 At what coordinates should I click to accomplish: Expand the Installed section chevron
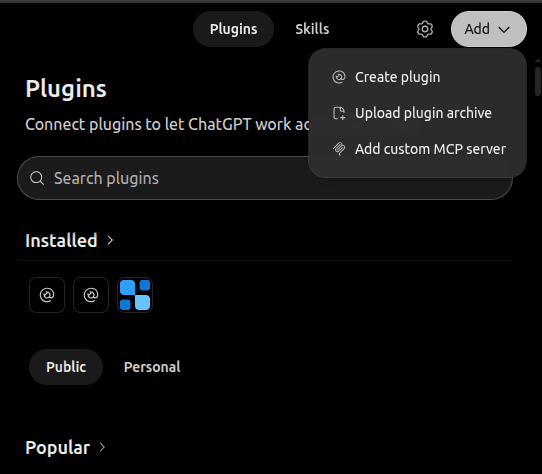click(x=110, y=240)
